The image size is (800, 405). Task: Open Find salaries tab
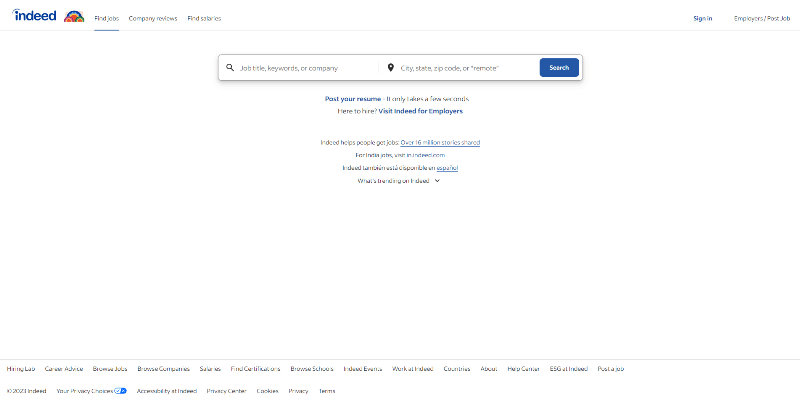pyautogui.click(x=204, y=18)
